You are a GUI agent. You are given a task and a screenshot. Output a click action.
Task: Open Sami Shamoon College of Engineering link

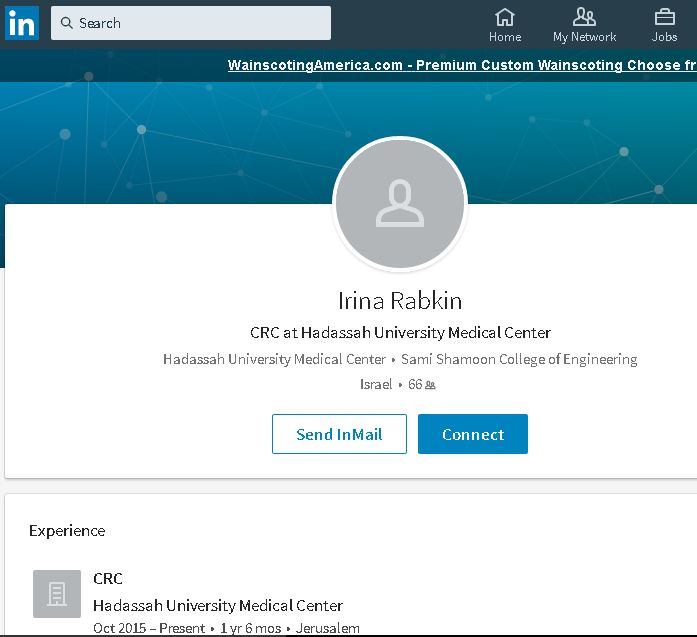pyautogui.click(x=519, y=359)
